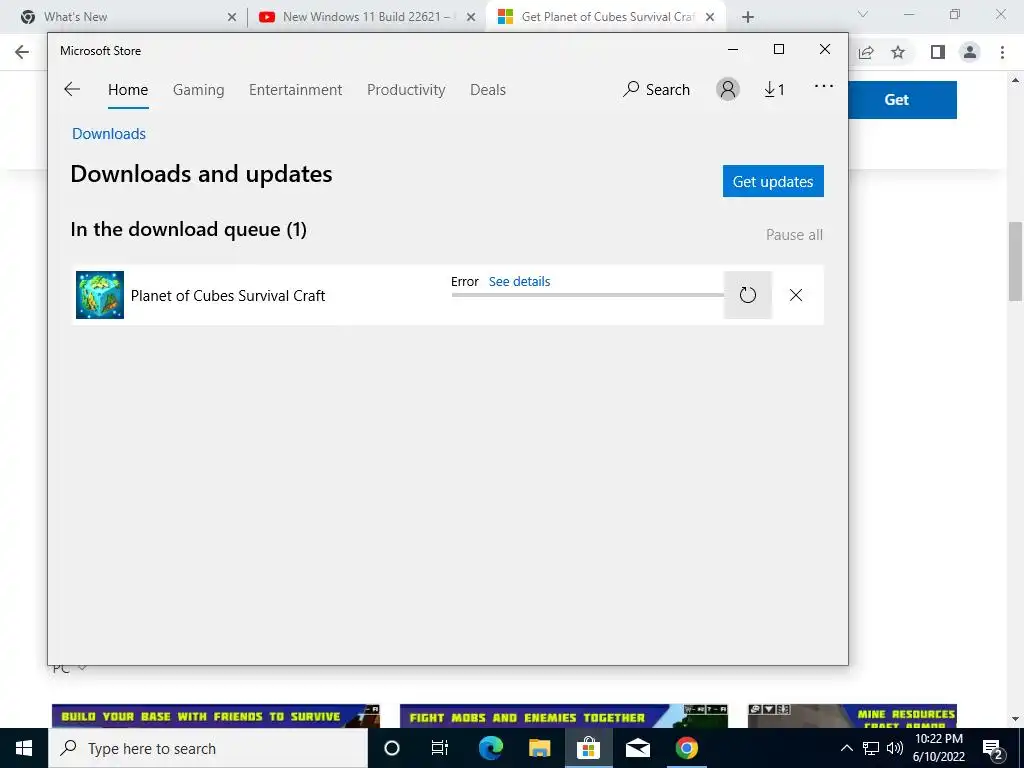The image size is (1024, 768).
Task: Open Chrome tab search dropdown
Action: [863, 14]
